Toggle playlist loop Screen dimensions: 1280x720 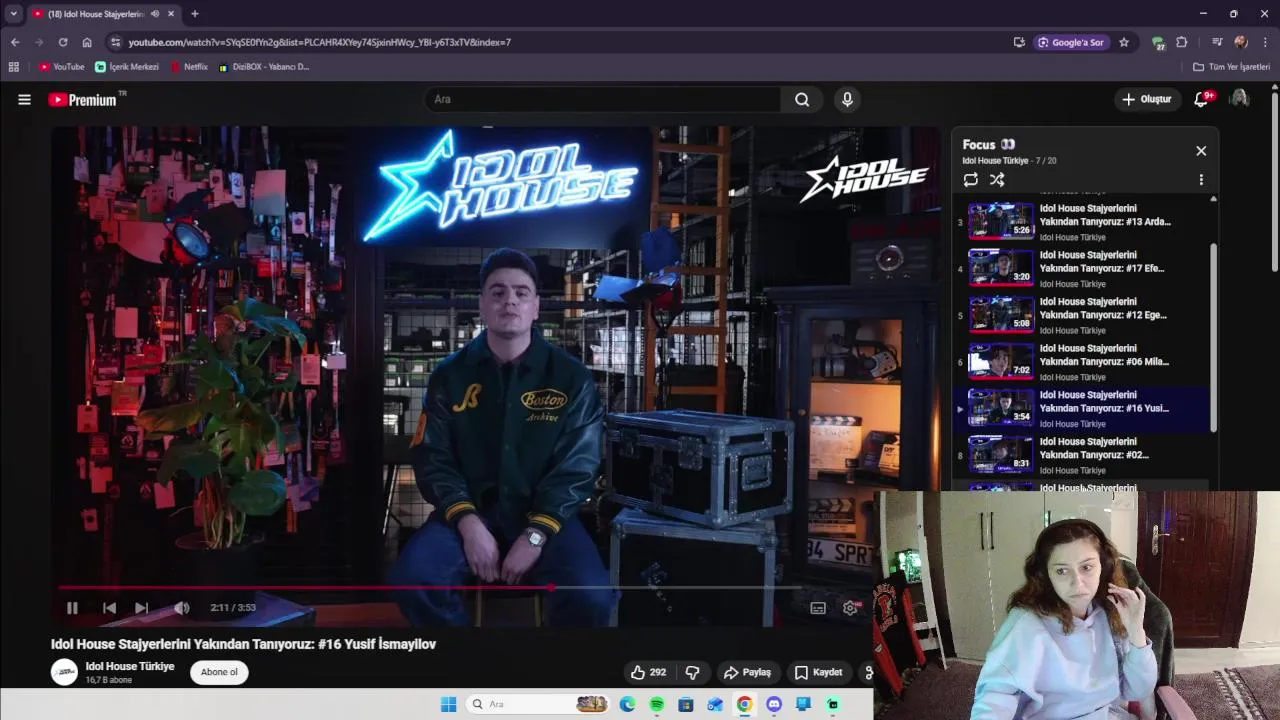970,180
